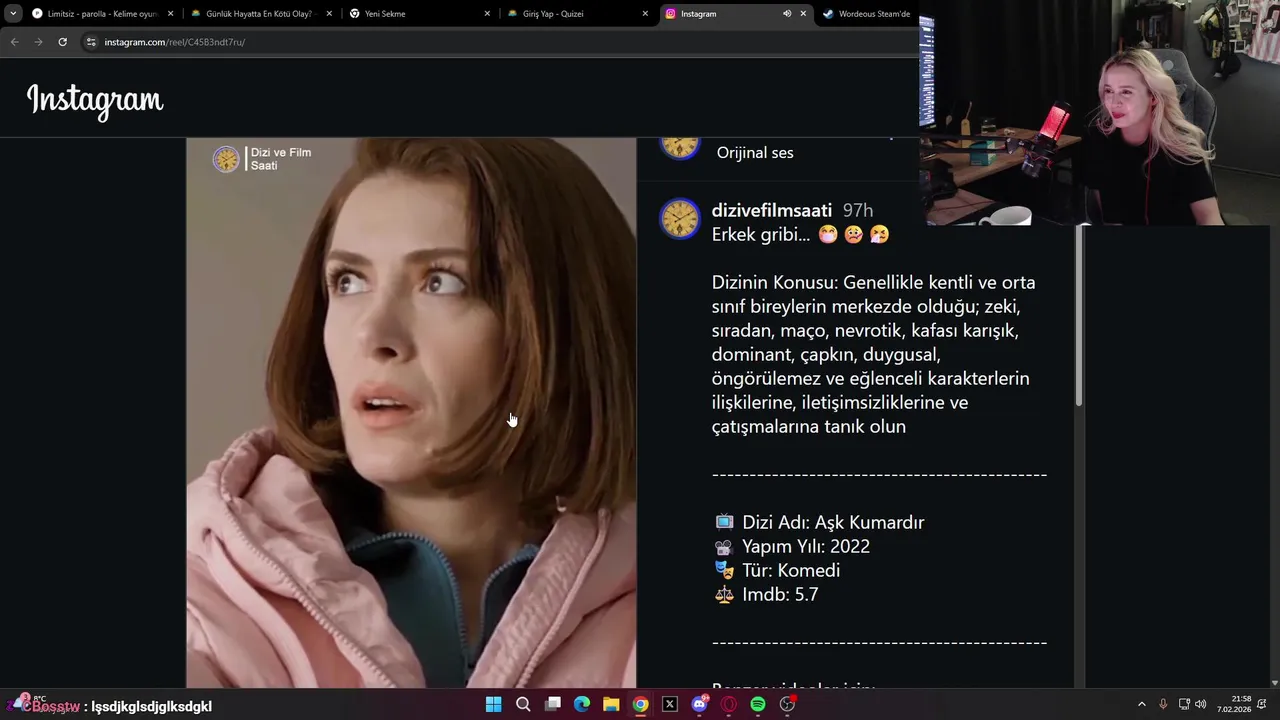Open the dizivefilmsaati username link

tap(772, 210)
